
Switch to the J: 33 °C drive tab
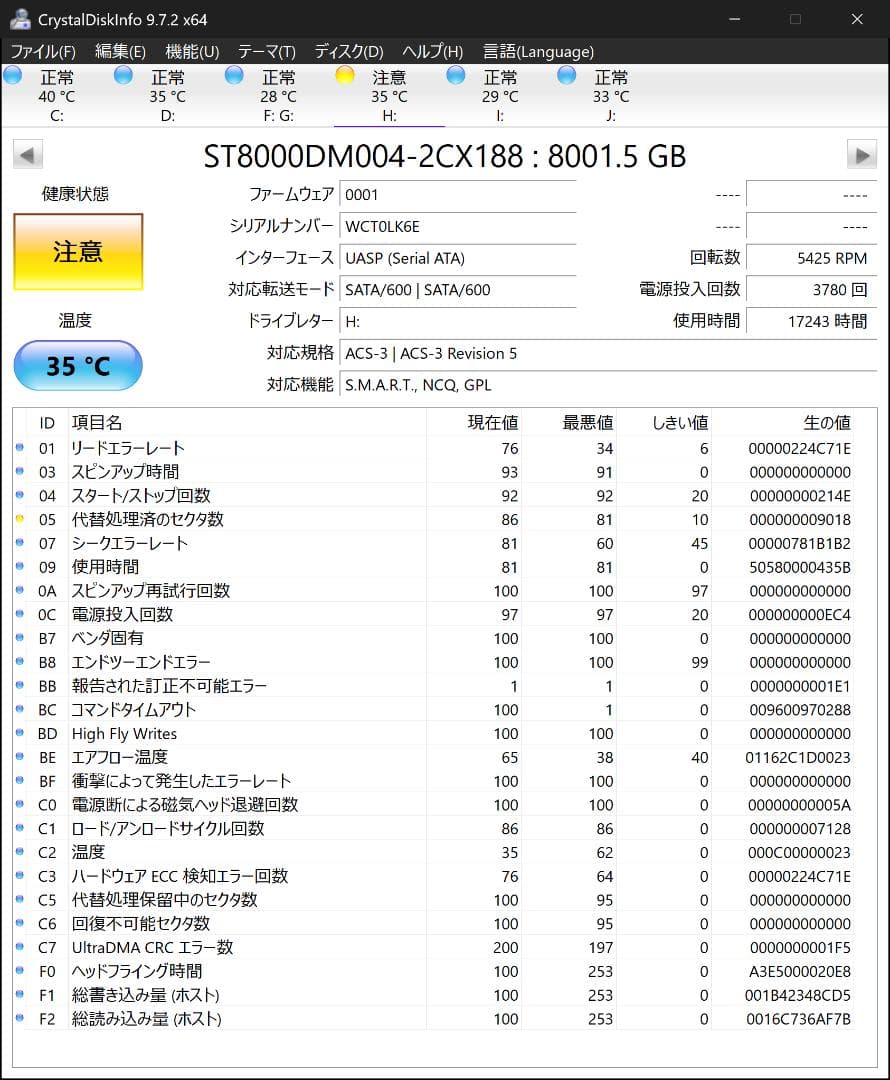611,96
